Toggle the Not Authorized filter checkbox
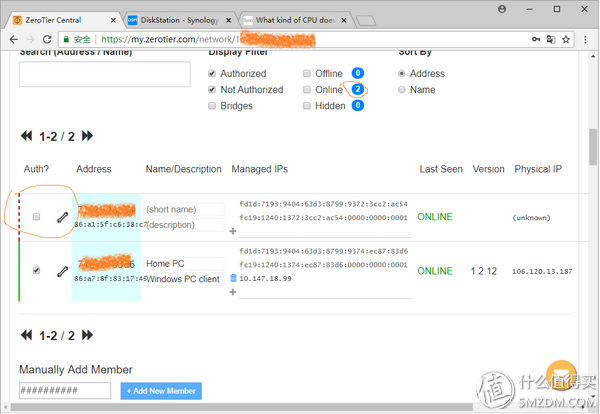This screenshot has width=600, height=414. coord(212,90)
